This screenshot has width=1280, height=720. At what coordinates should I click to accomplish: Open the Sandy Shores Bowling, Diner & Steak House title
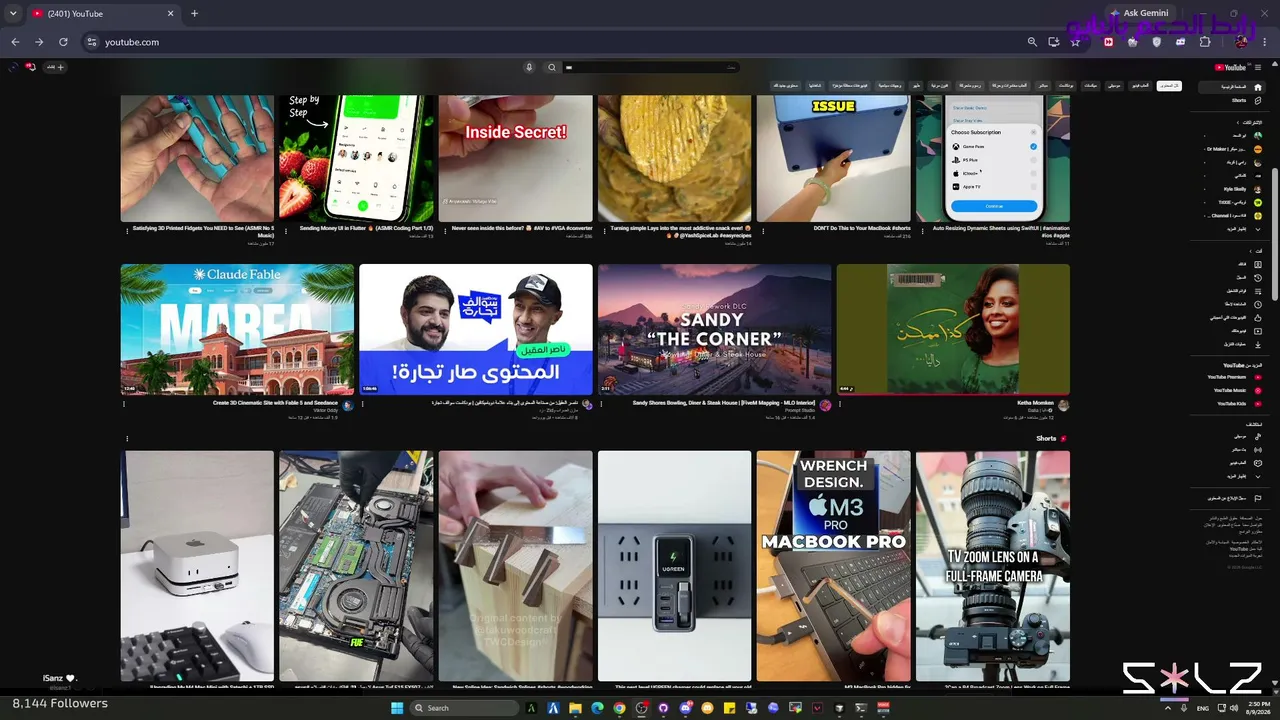[x=725, y=403]
